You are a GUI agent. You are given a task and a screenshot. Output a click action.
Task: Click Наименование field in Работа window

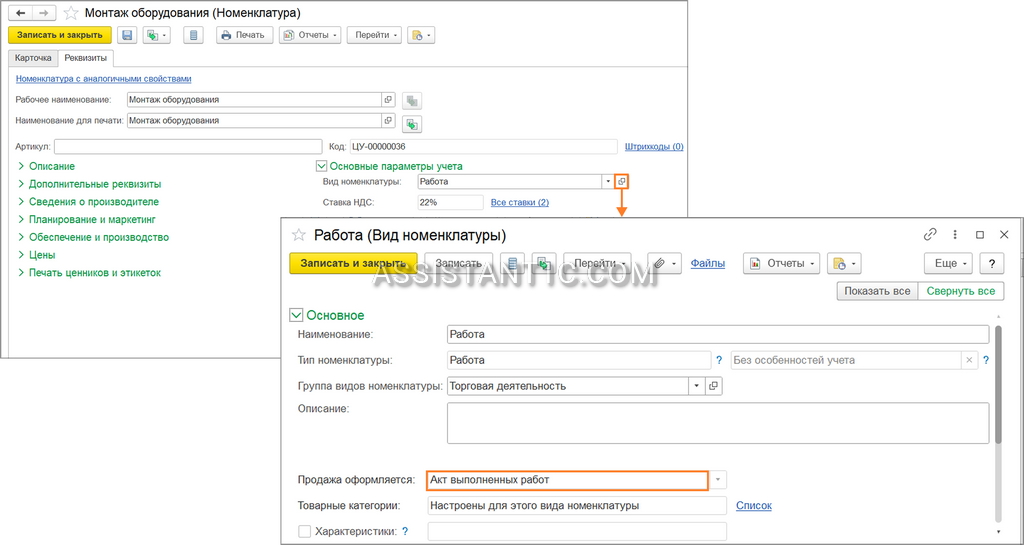click(x=718, y=334)
